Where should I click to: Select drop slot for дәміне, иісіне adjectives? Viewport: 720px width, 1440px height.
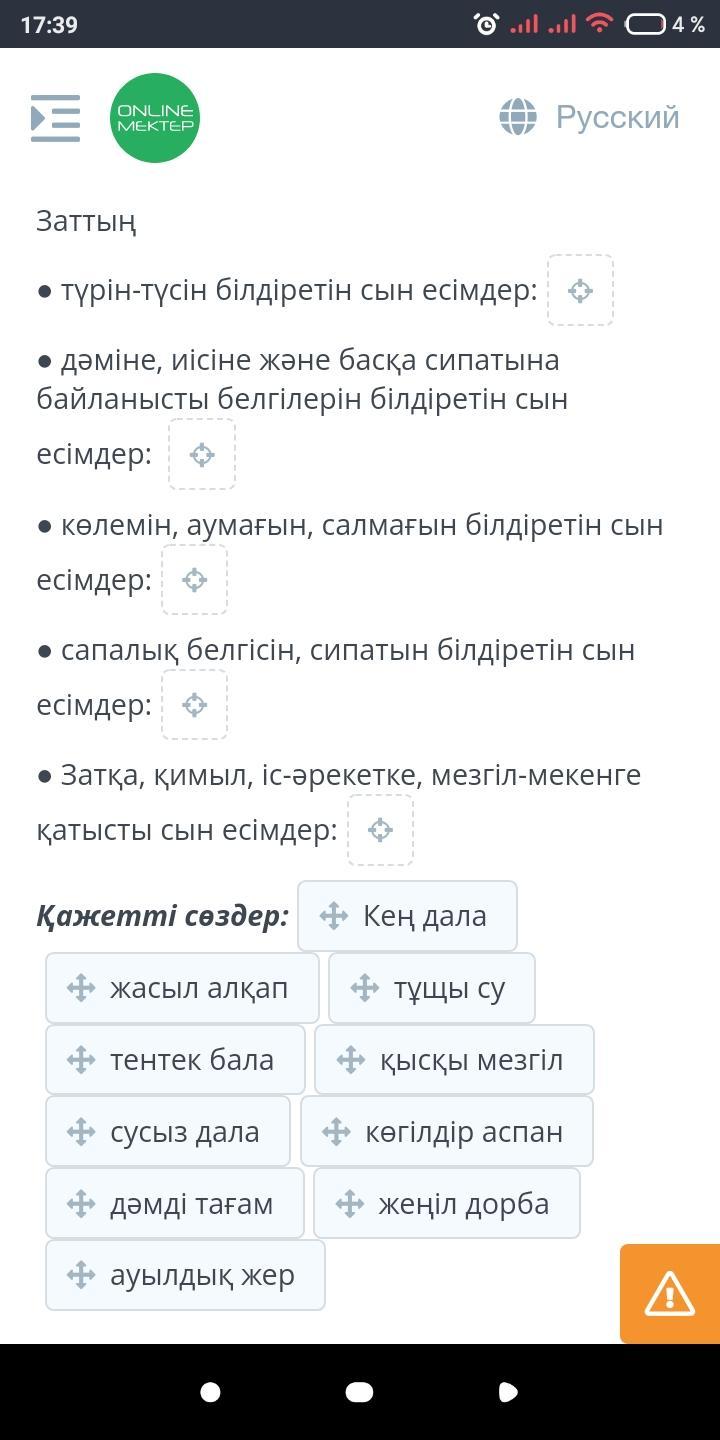point(202,454)
